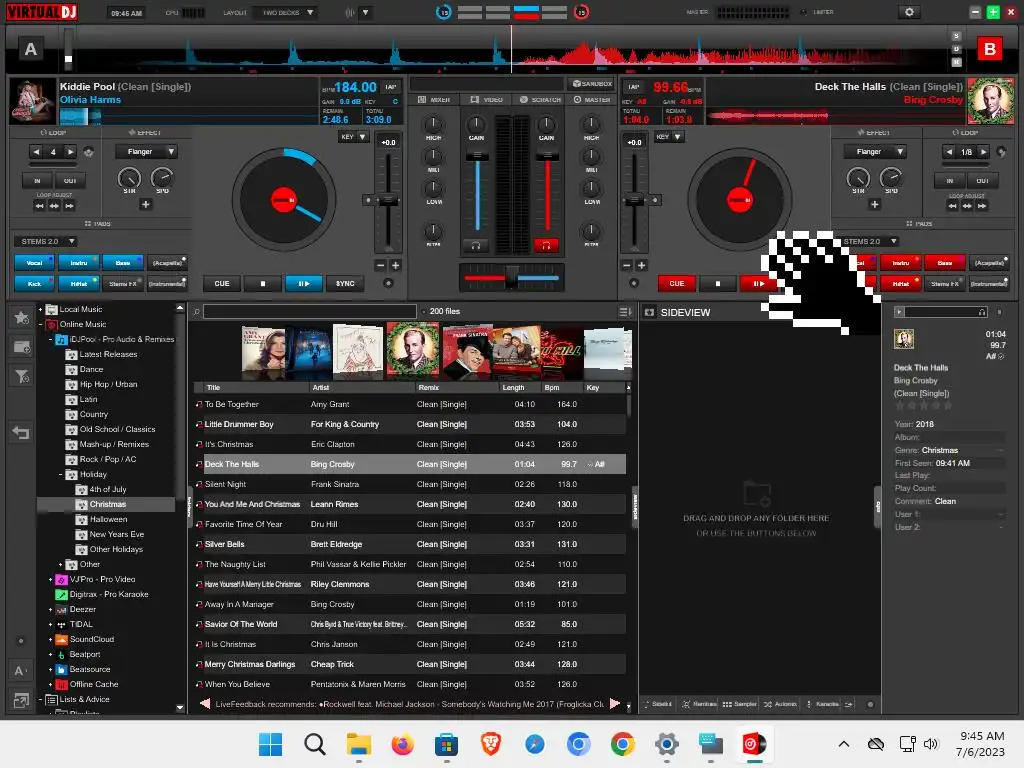Click deck A play/pause button

click(304, 283)
